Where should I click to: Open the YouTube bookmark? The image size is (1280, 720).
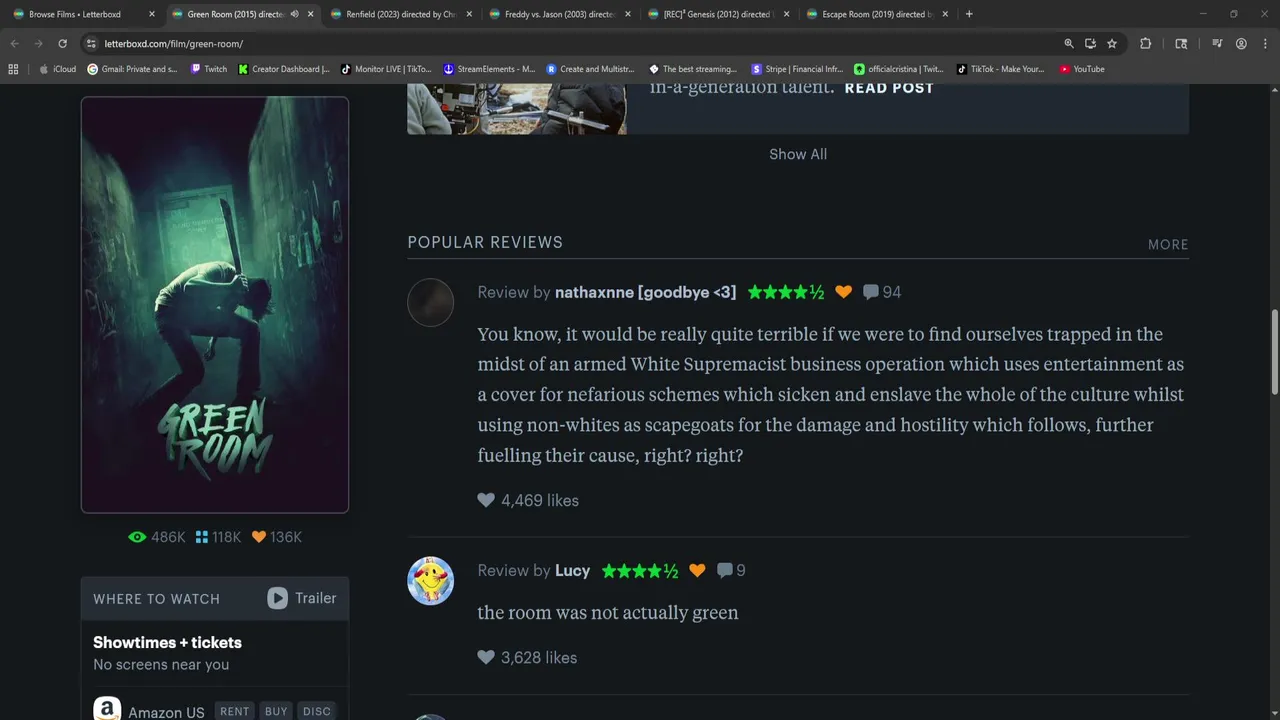(1082, 69)
